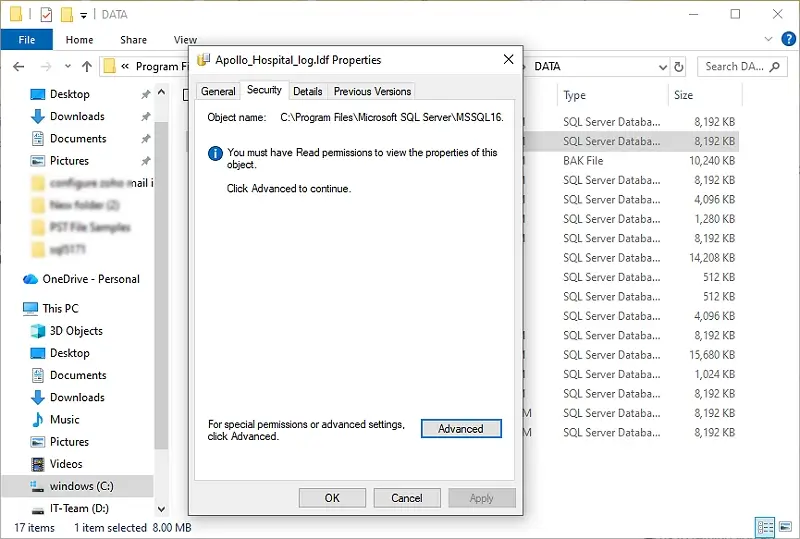Select the Security tab
Viewport: 800px width, 539px height.
(x=264, y=90)
